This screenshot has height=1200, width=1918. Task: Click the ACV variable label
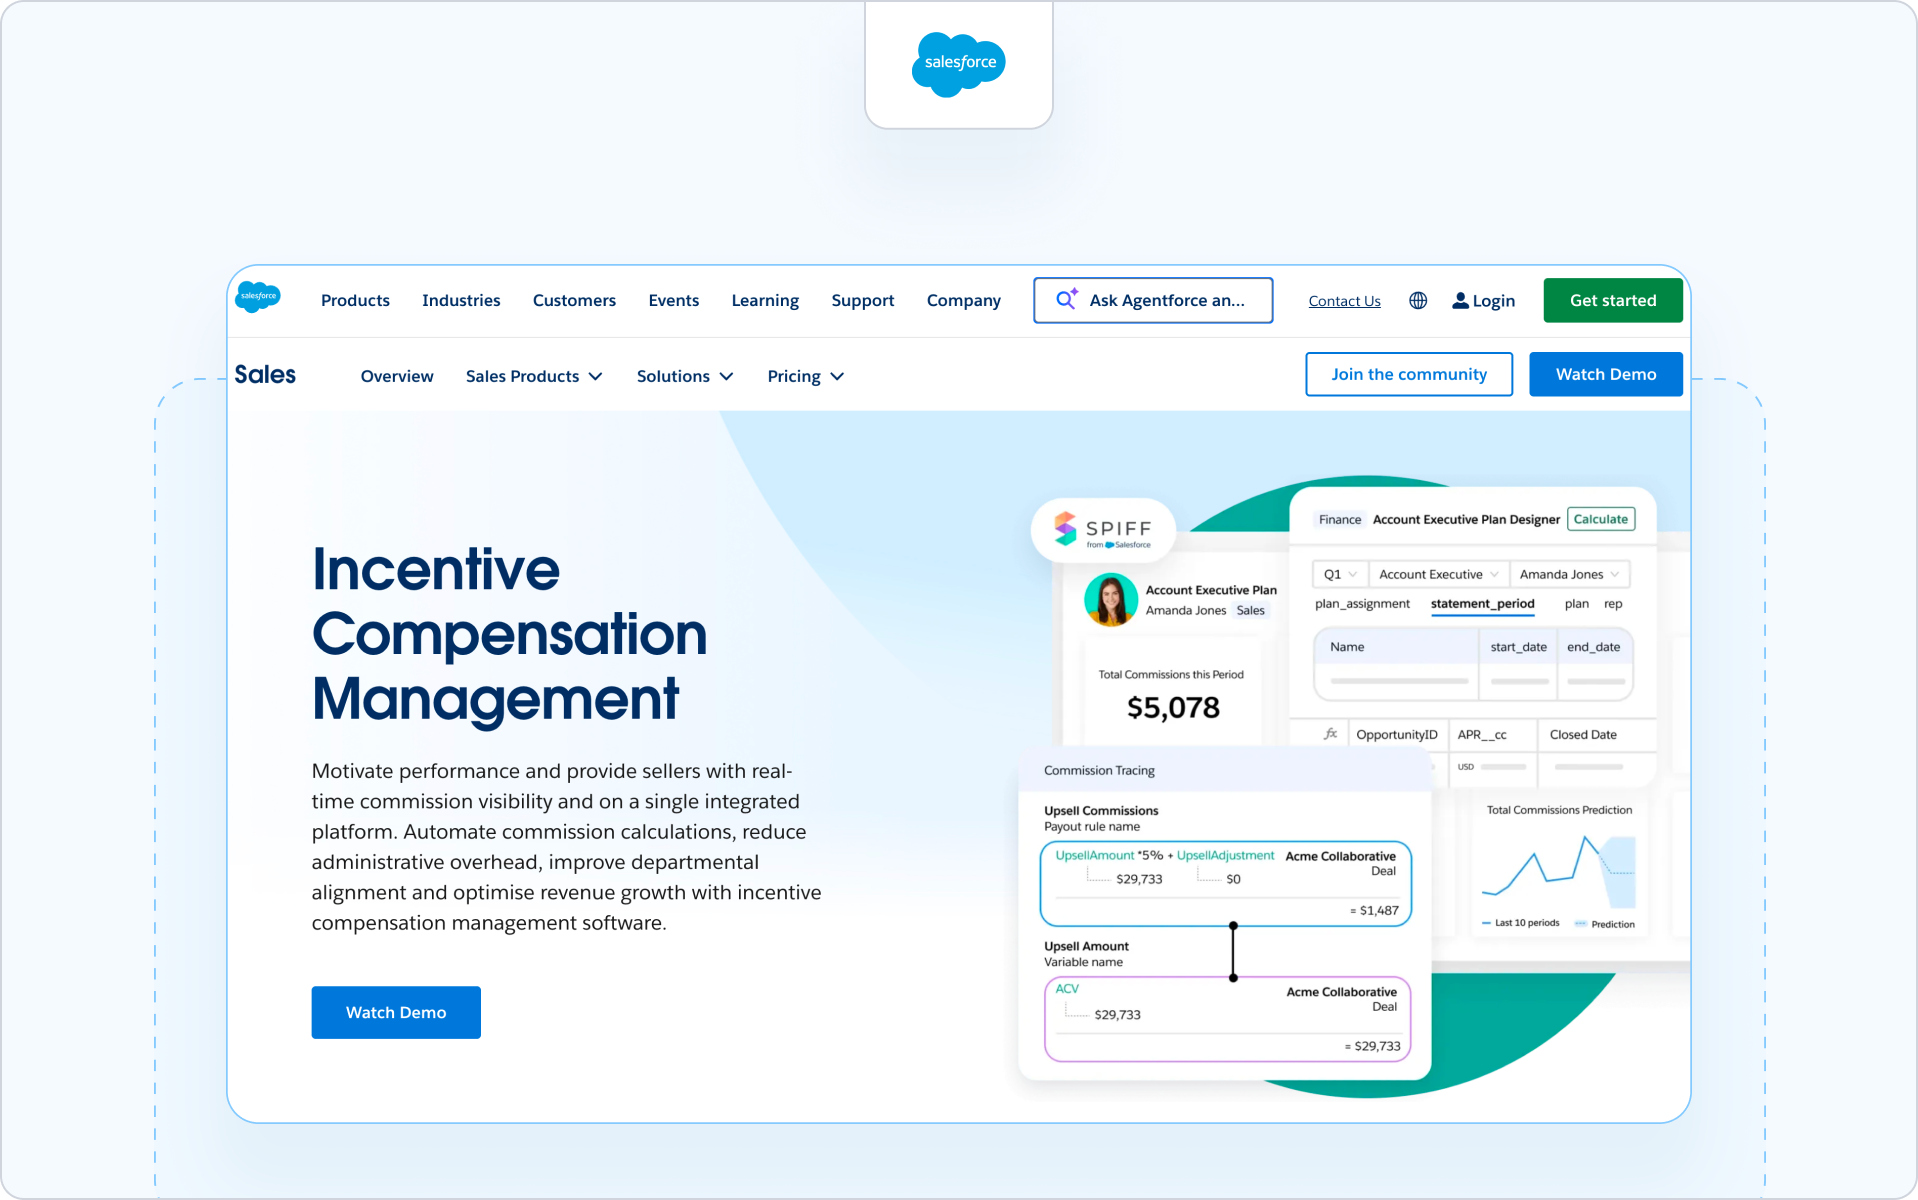(x=1067, y=989)
